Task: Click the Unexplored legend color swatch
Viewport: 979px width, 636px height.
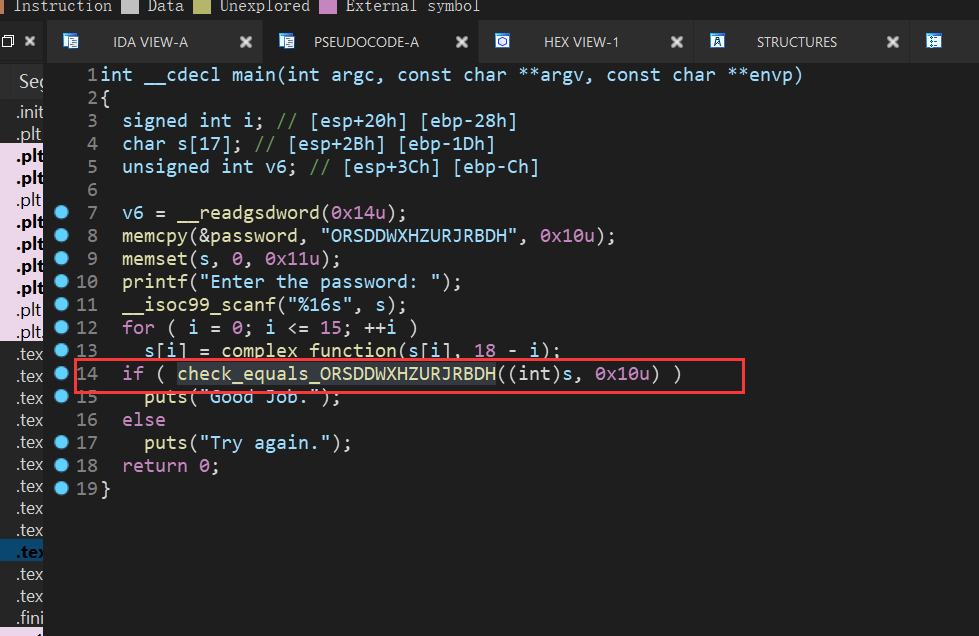Action: click(x=202, y=6)
